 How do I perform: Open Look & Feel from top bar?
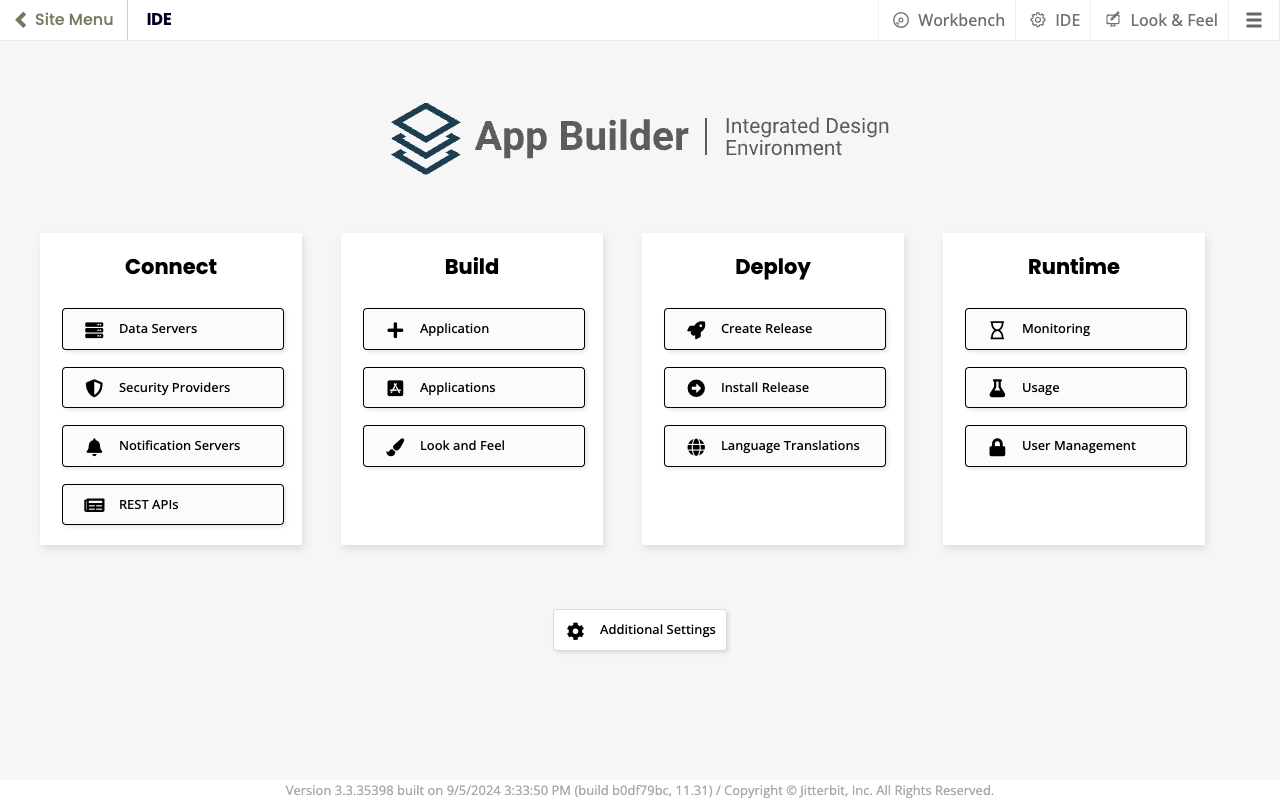click(x=1160, y=20)
